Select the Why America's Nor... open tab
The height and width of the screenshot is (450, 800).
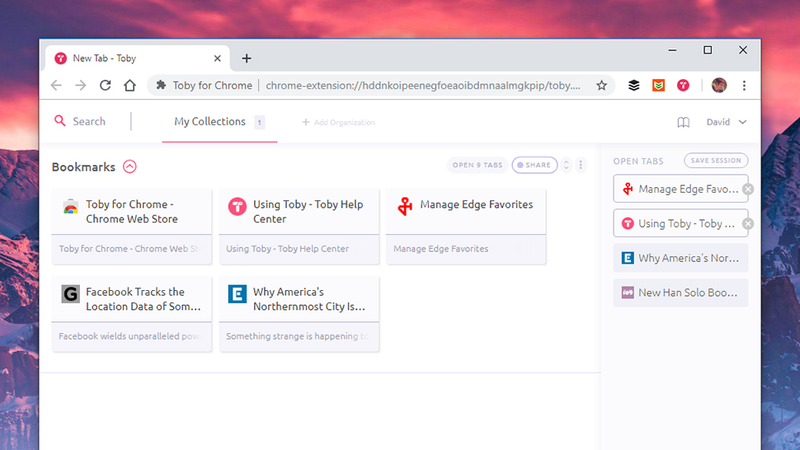coord(680,258)
